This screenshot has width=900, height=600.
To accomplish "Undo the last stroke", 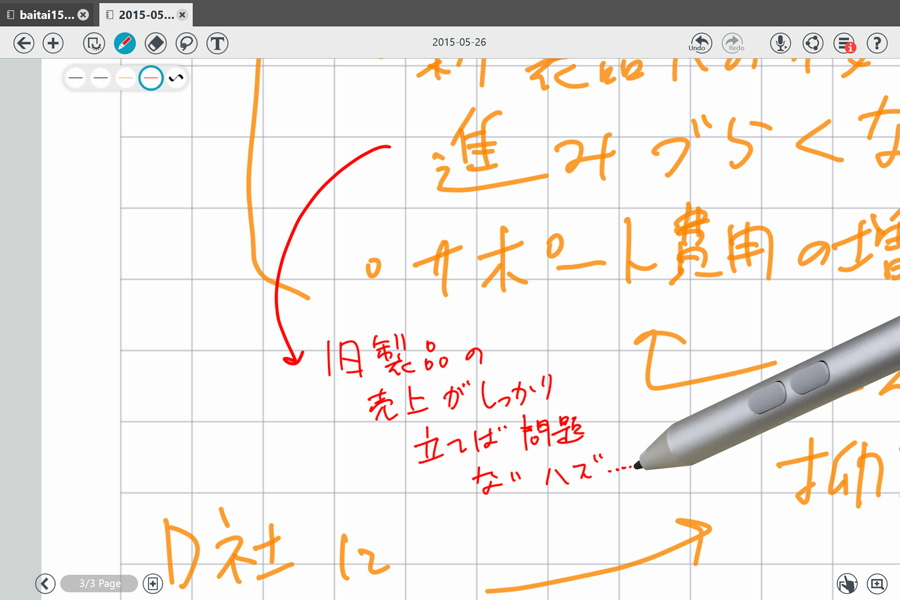I will tap(700, 43).
